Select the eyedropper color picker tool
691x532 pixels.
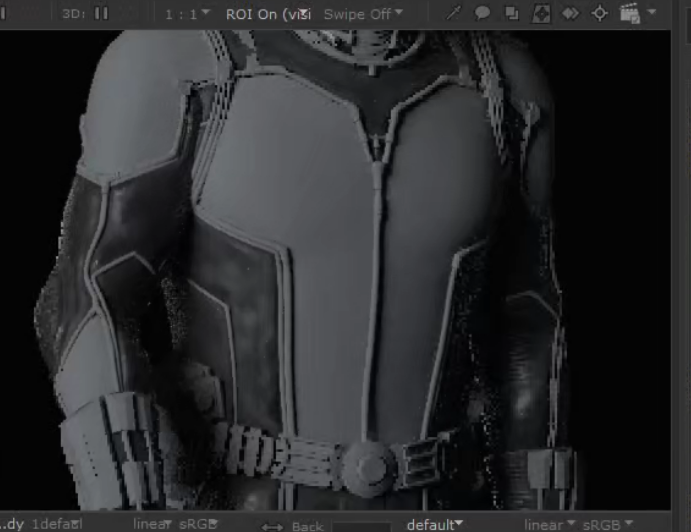pos(454,13)
